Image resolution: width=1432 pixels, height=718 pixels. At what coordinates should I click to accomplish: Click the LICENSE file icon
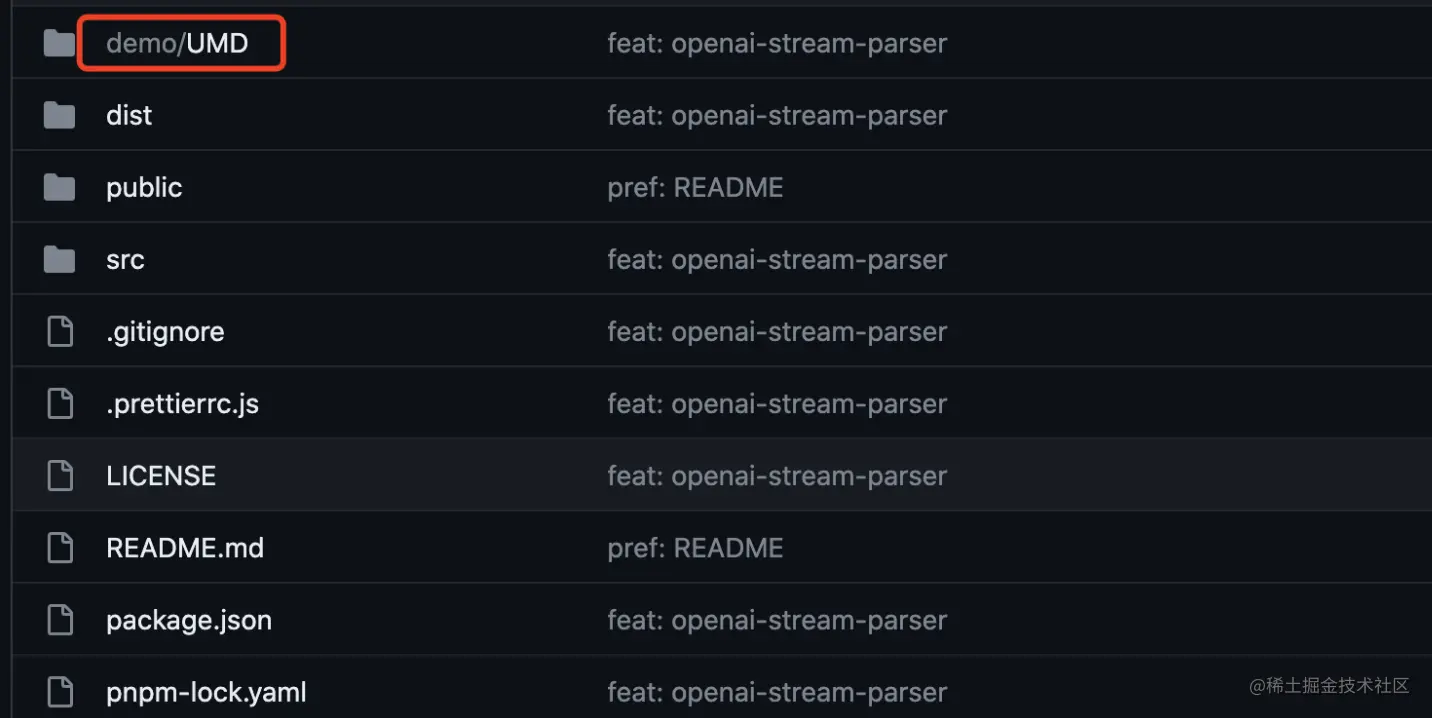pyautogui.click(x=60, y=476)
